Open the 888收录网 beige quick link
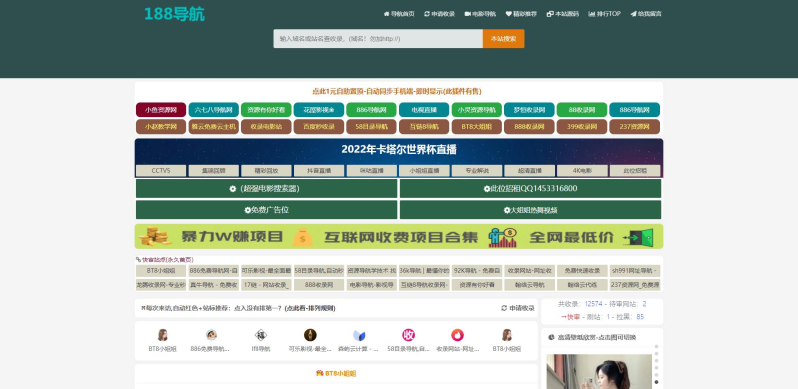The height and width of the screenshot is (389, 798). pyautogui.click(x=319, y=285)
